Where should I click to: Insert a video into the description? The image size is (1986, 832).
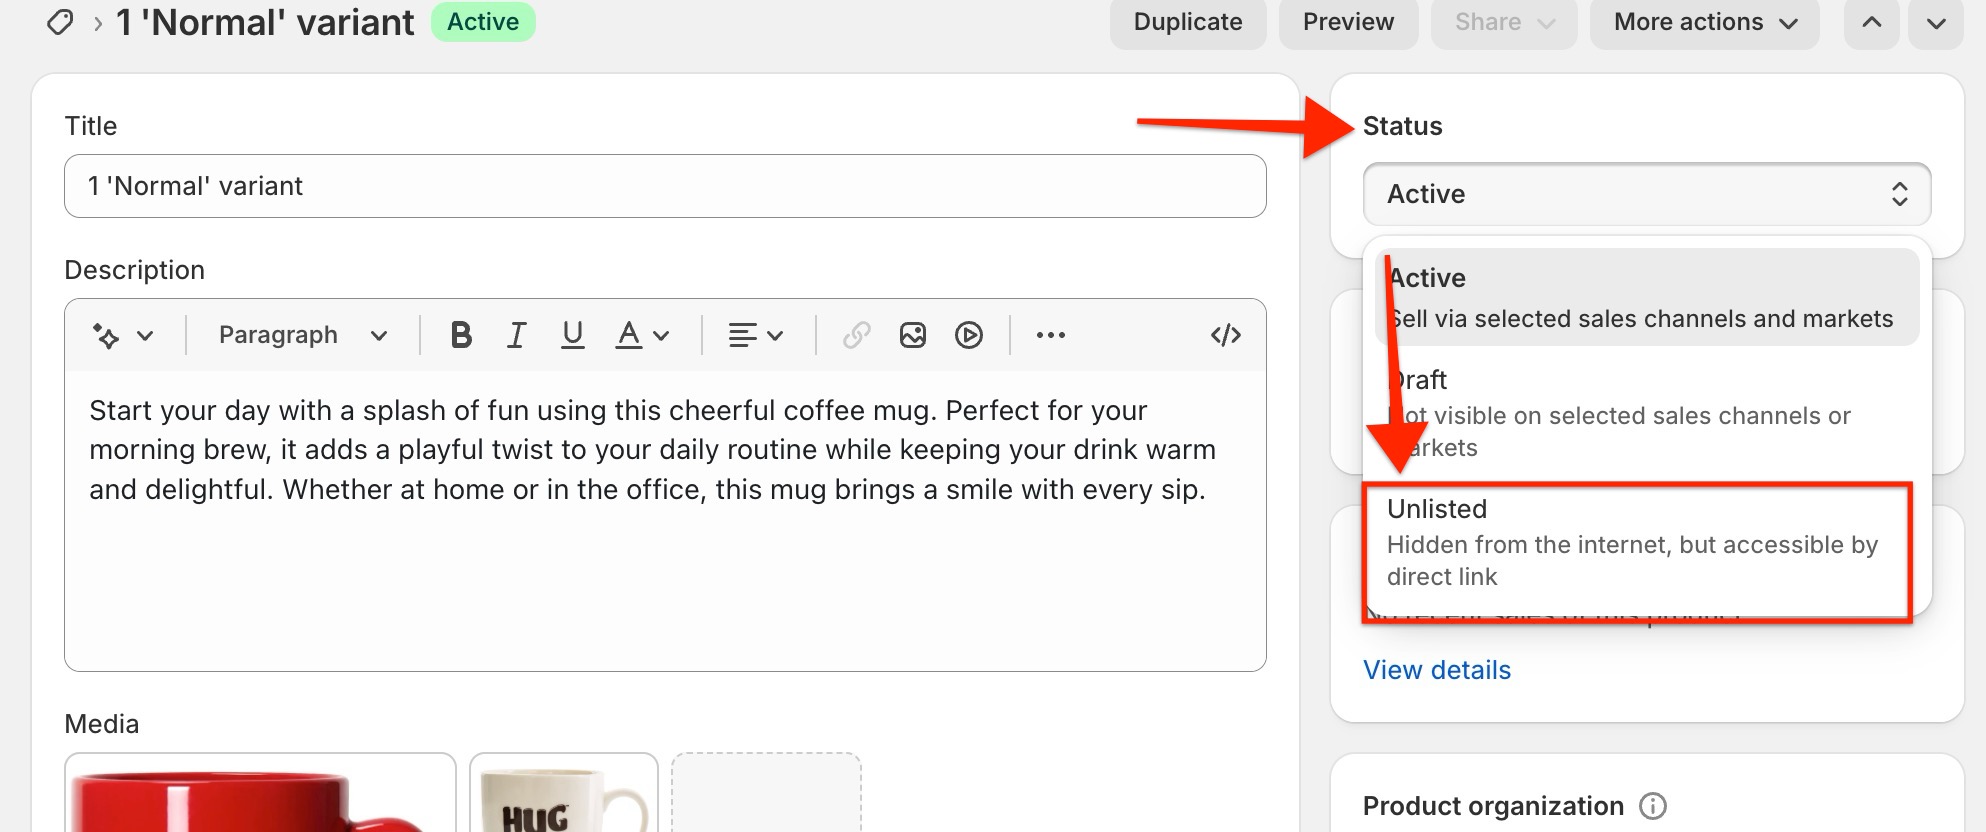[968, 335]
